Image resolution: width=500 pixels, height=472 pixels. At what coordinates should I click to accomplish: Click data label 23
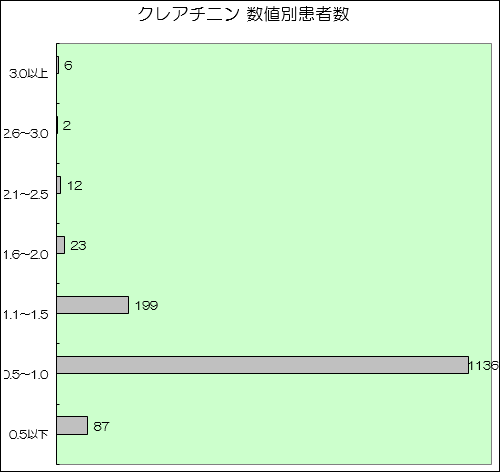[x=78, y=246]
